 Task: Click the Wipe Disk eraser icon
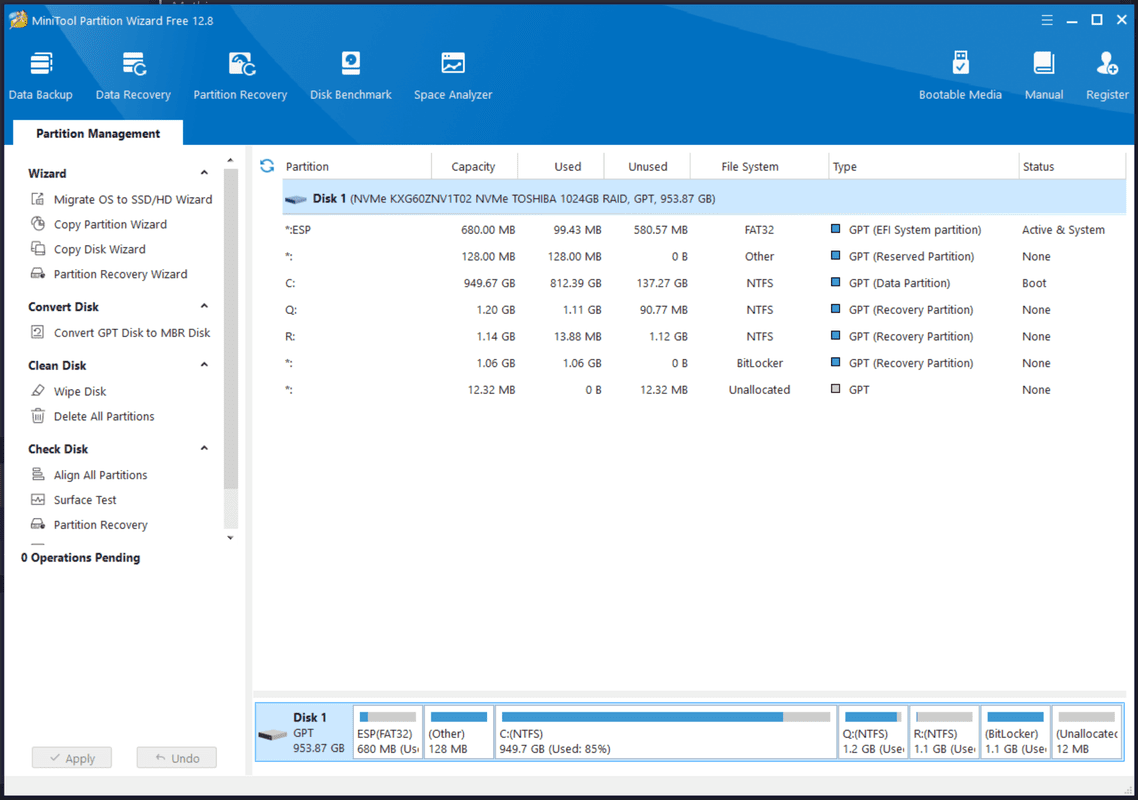point(38,391)
